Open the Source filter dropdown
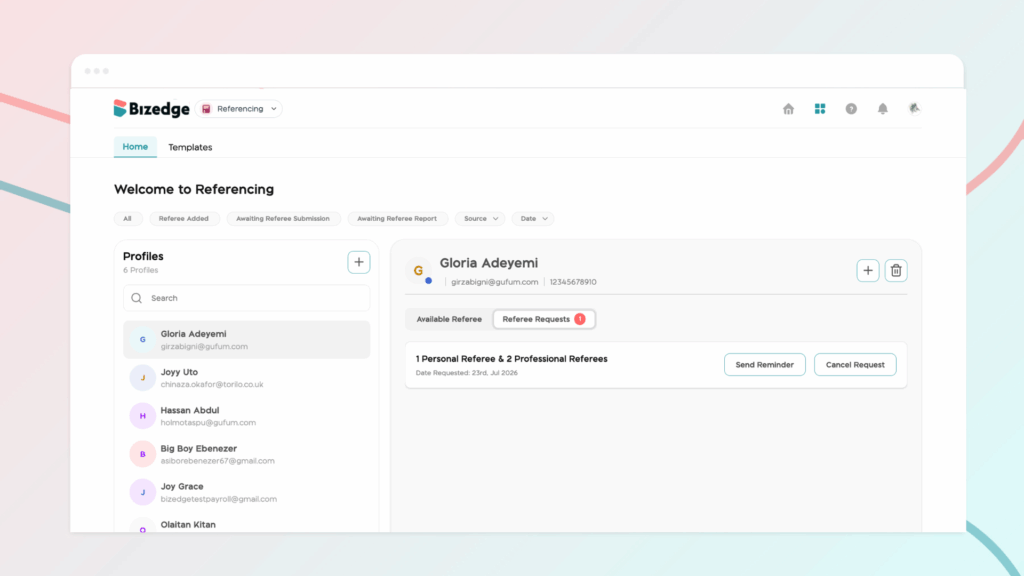The height and width of the screenshot is (576, 1024). click(480, 219)
